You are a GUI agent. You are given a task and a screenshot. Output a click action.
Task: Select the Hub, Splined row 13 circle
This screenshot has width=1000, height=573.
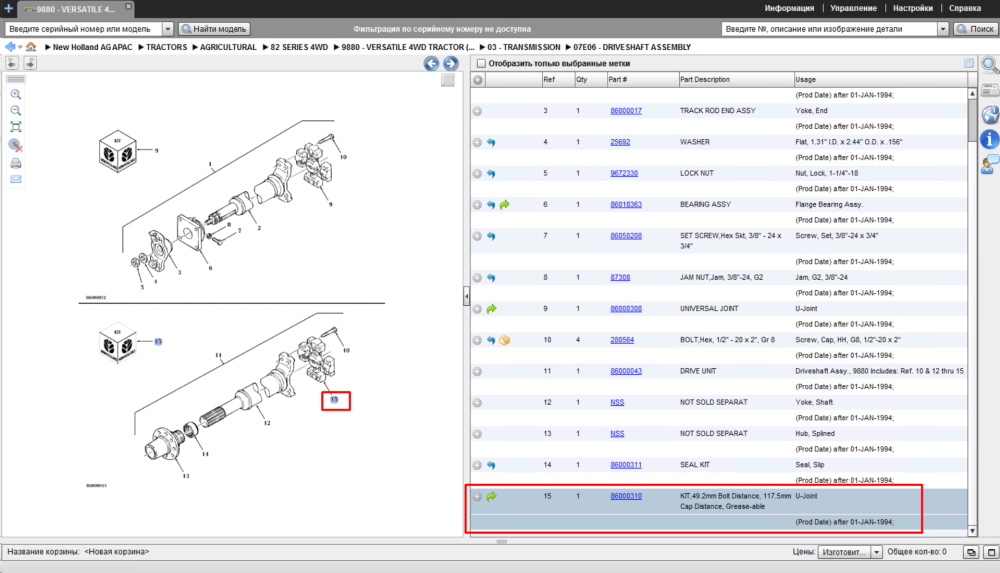pyautogui.click(x=477, y=434)
